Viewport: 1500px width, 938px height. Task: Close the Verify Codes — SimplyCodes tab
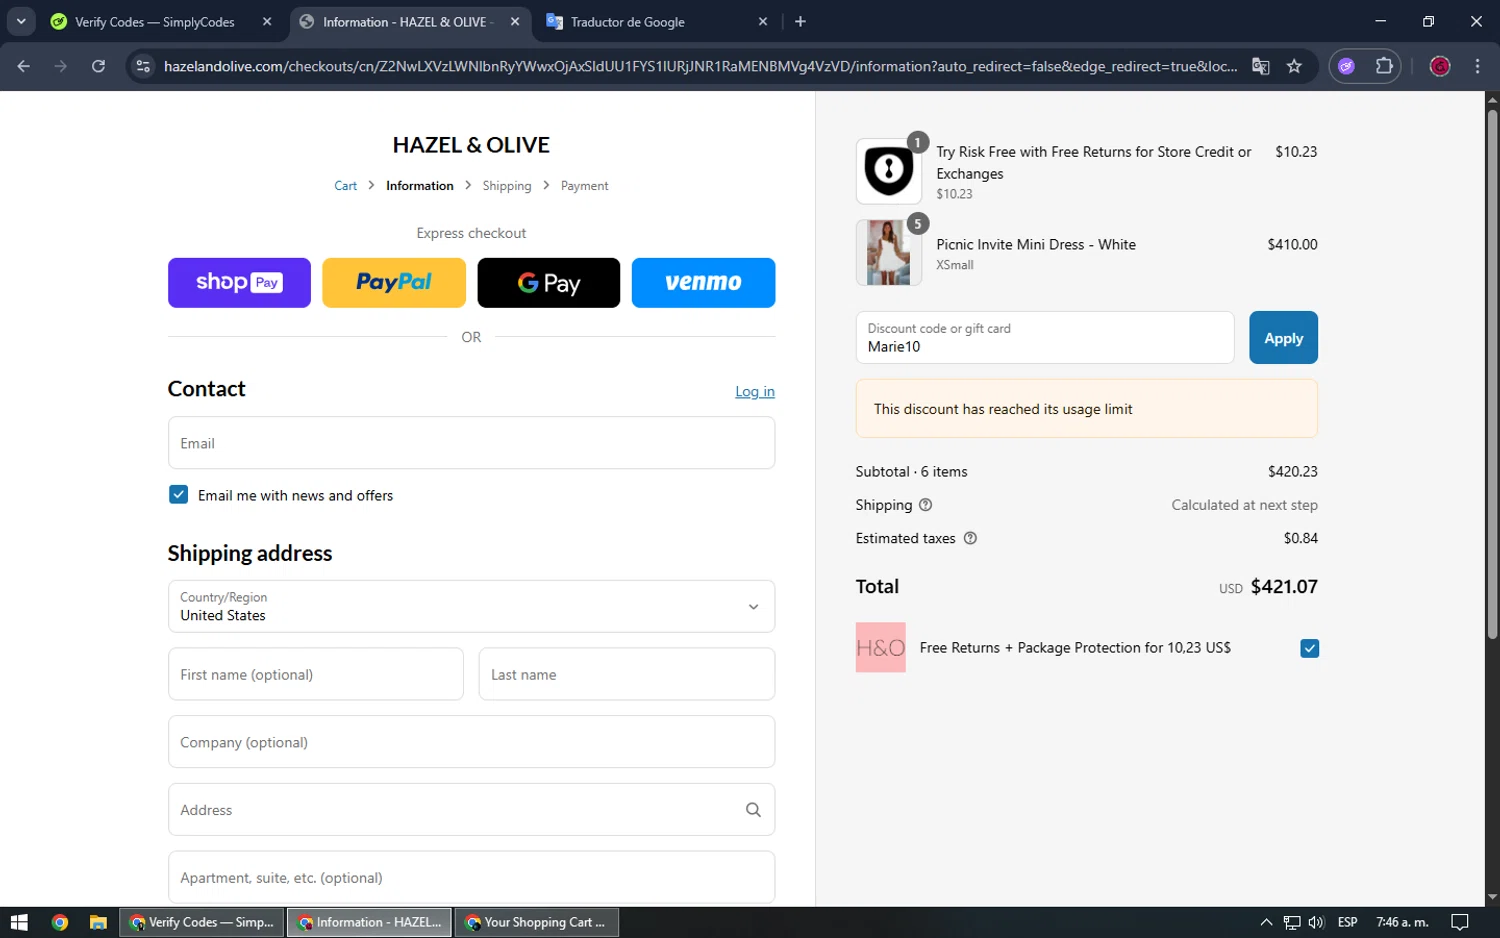(267, 21)
